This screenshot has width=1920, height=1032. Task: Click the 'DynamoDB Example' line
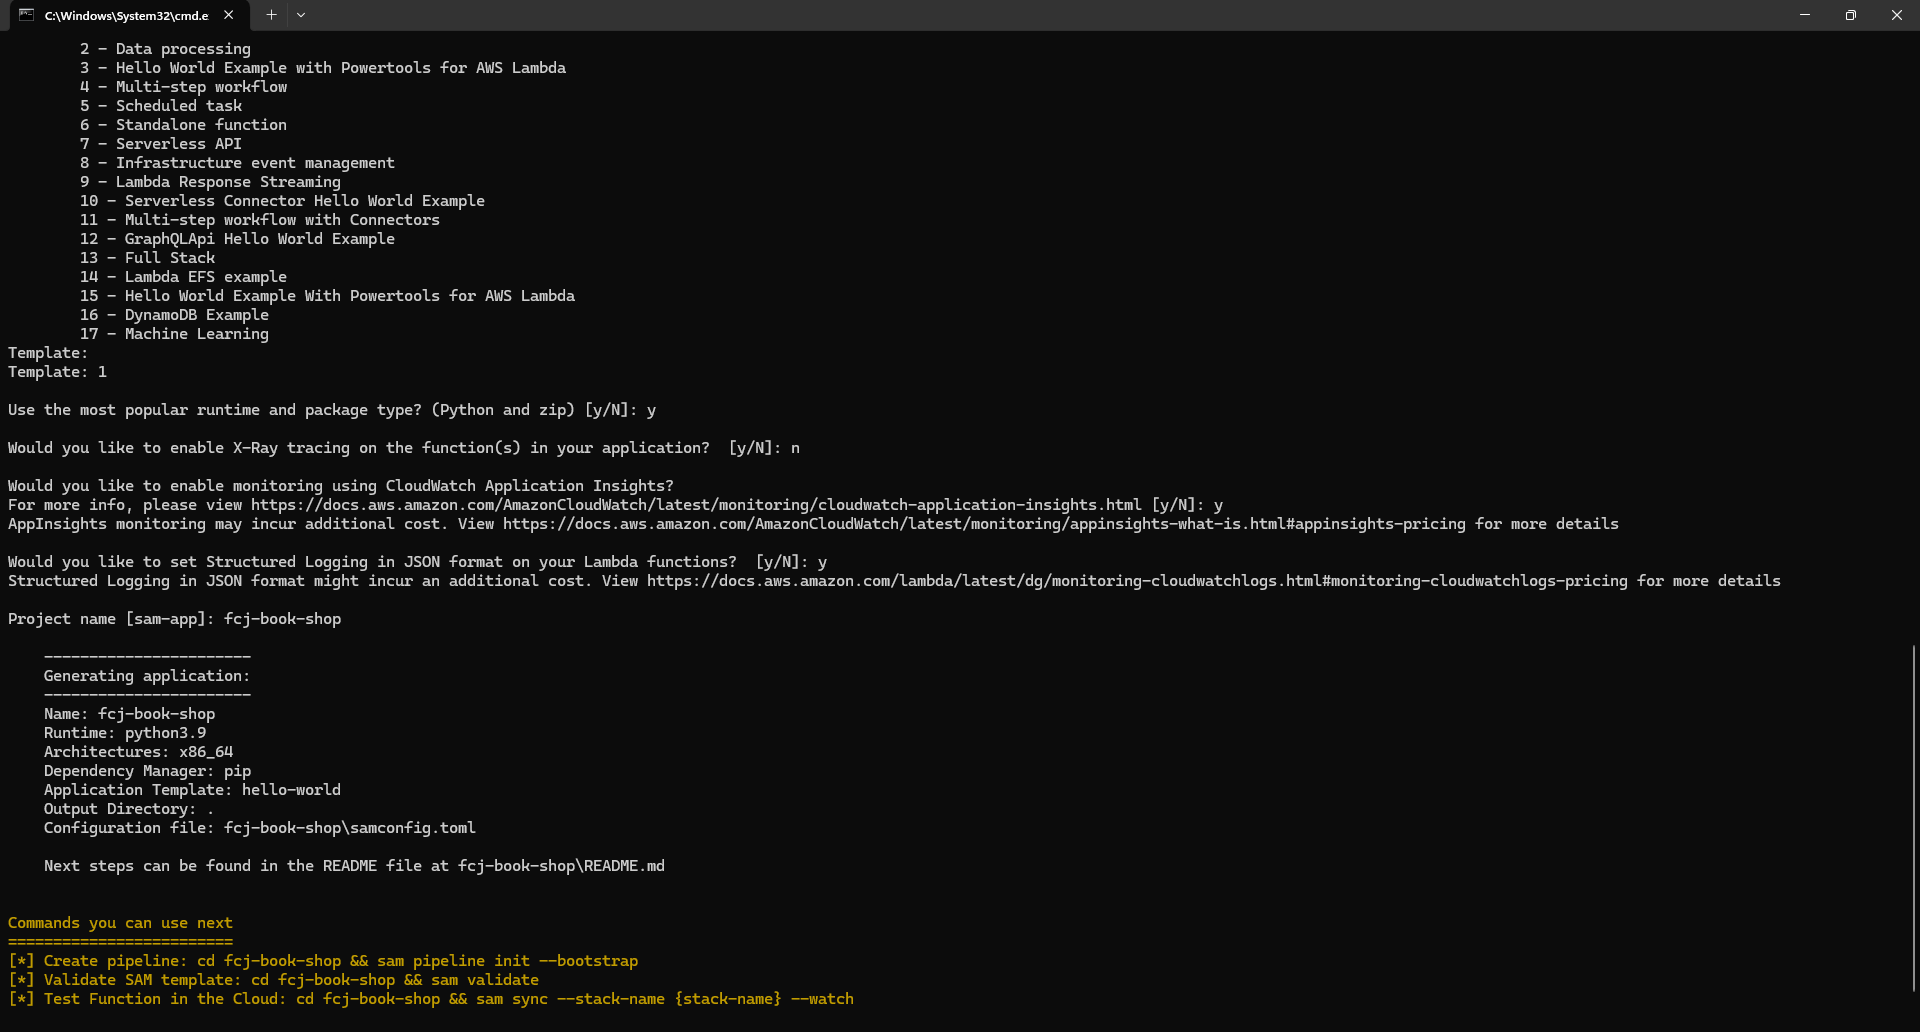click(174, 315)
